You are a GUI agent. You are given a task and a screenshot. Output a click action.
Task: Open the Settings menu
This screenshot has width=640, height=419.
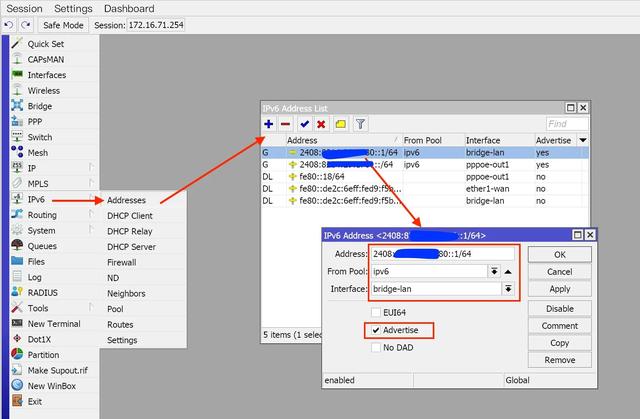pos(73,9)
